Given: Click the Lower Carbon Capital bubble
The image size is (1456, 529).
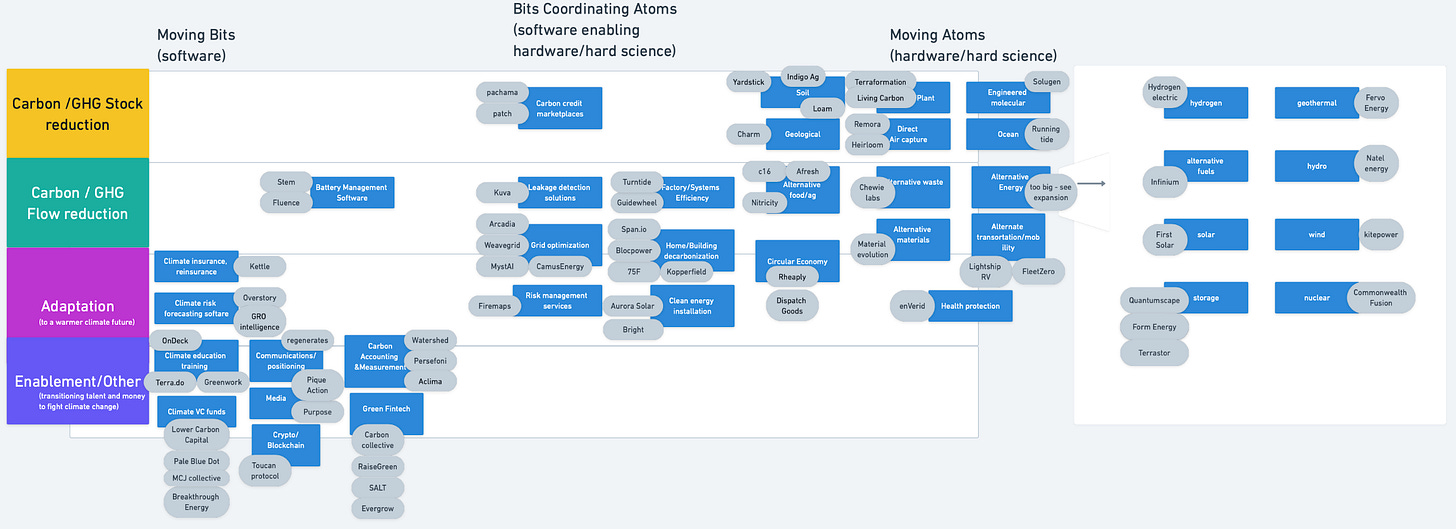Looking at the screenshot, I should click(196, 434).
